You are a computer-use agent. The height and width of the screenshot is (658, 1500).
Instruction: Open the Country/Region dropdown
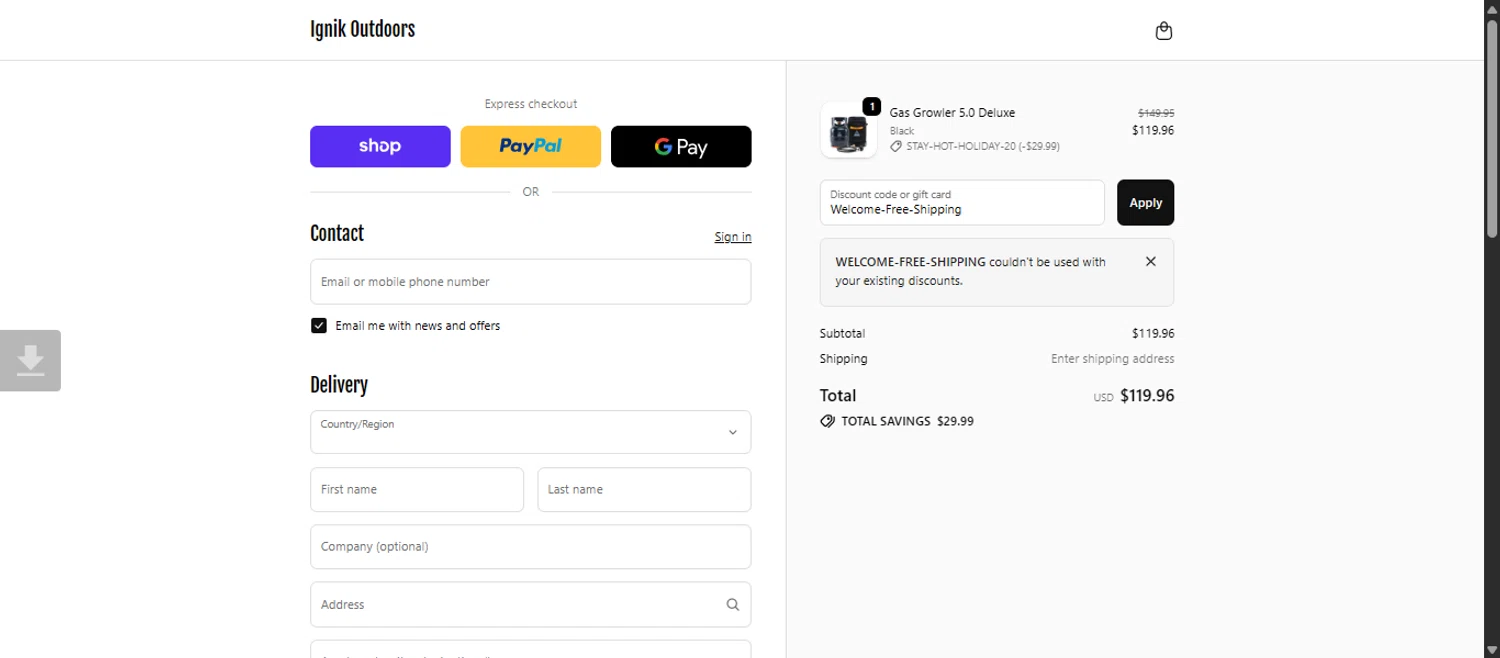coord(530,432)
